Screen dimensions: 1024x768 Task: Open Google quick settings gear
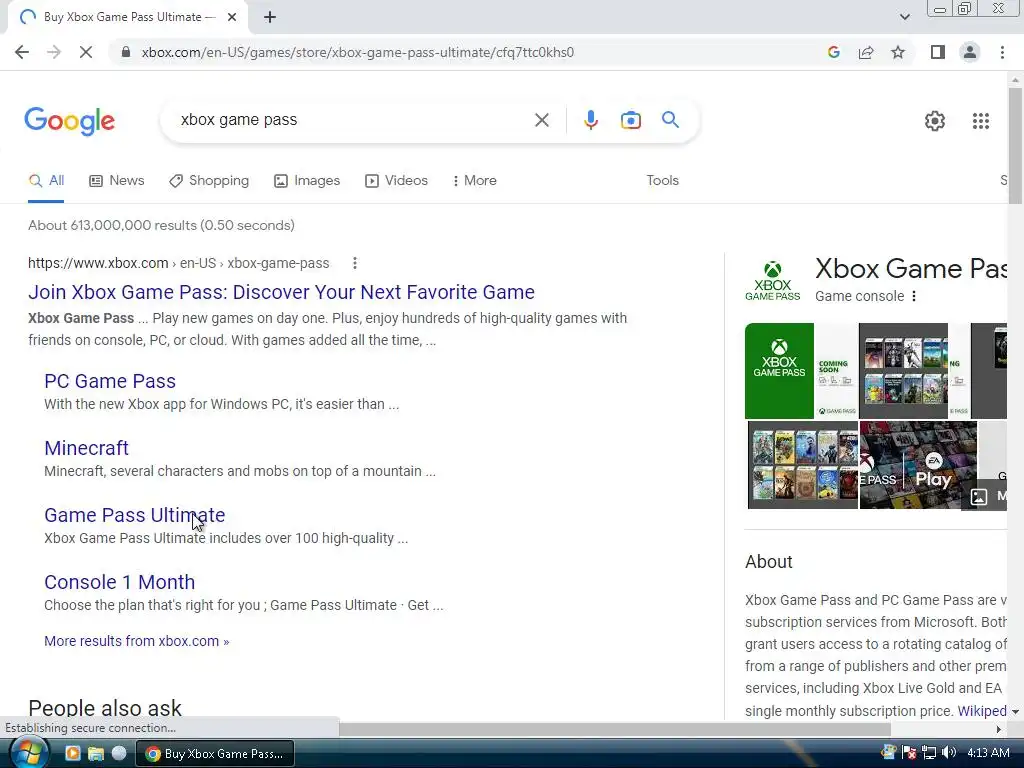tap(935, 121)
